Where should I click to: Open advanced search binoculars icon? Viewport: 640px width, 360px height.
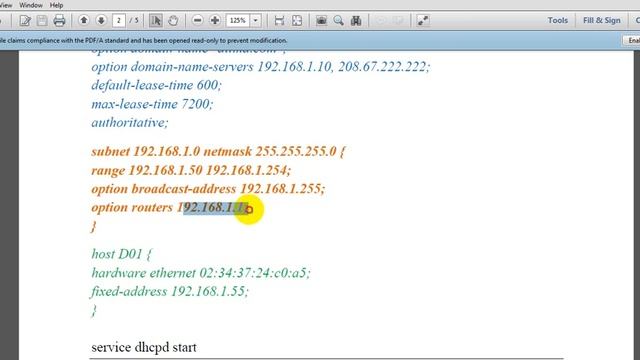coord(356,20)
